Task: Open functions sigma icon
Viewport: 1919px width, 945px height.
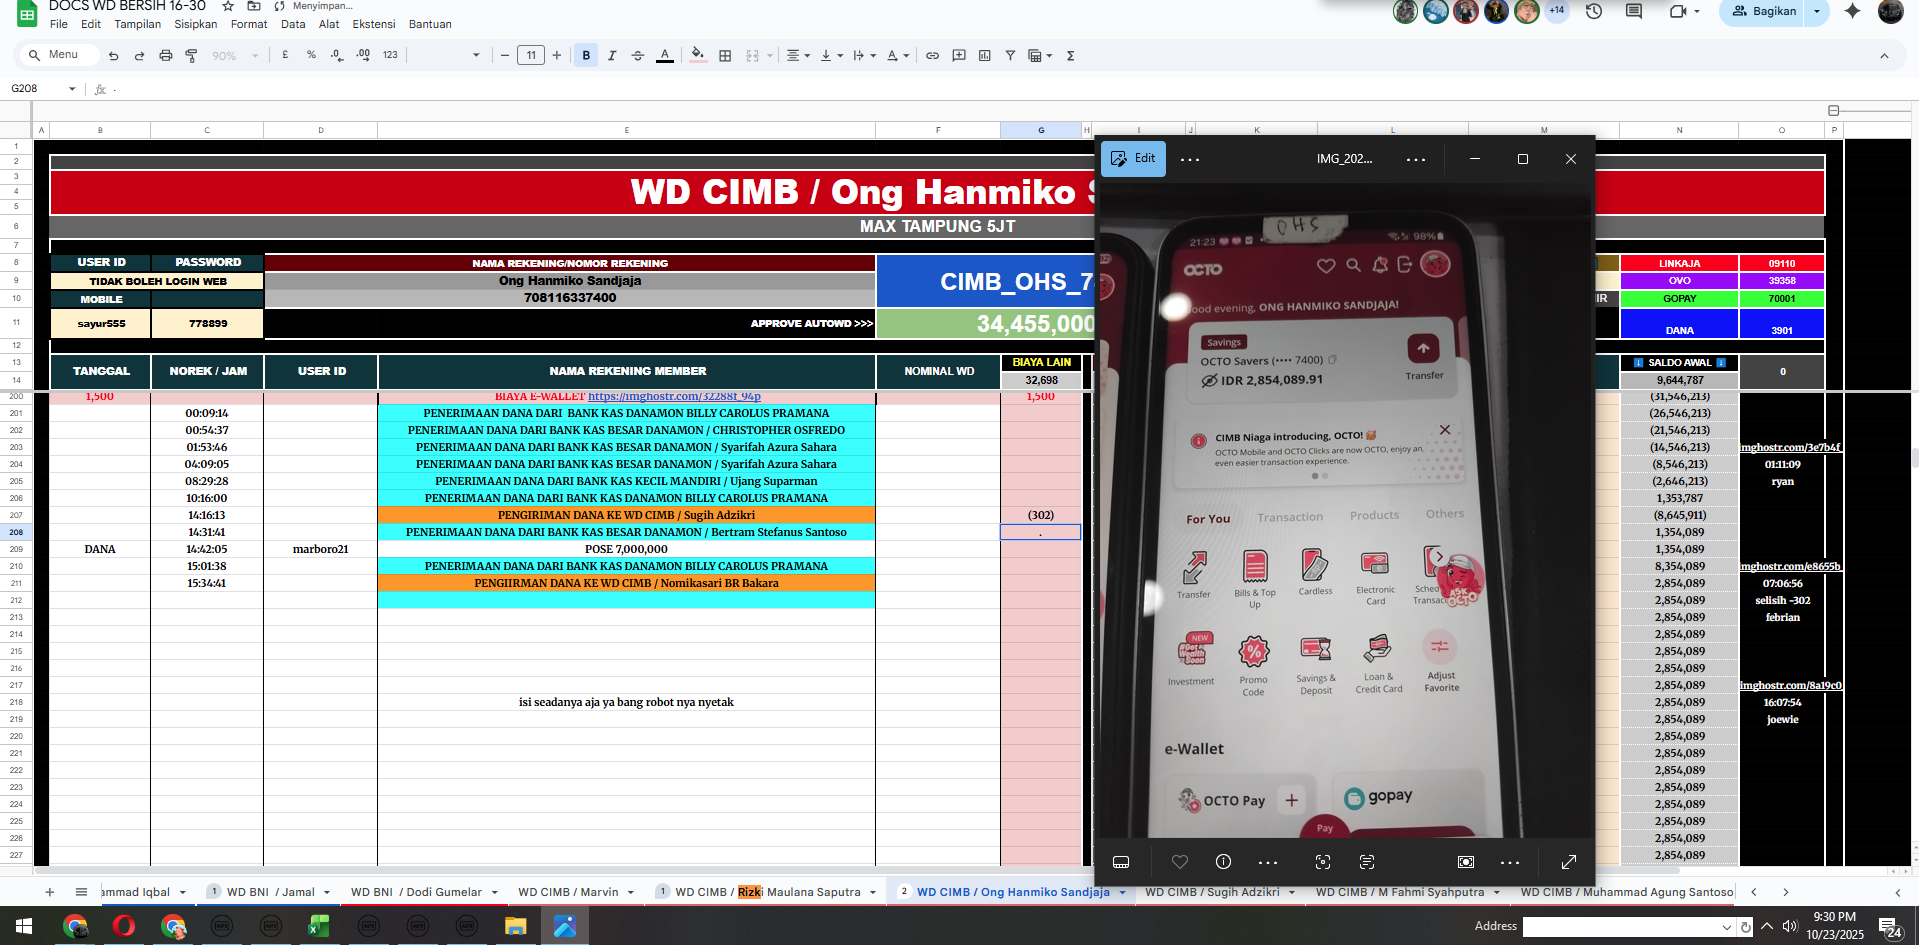Action: point(1070,56)
